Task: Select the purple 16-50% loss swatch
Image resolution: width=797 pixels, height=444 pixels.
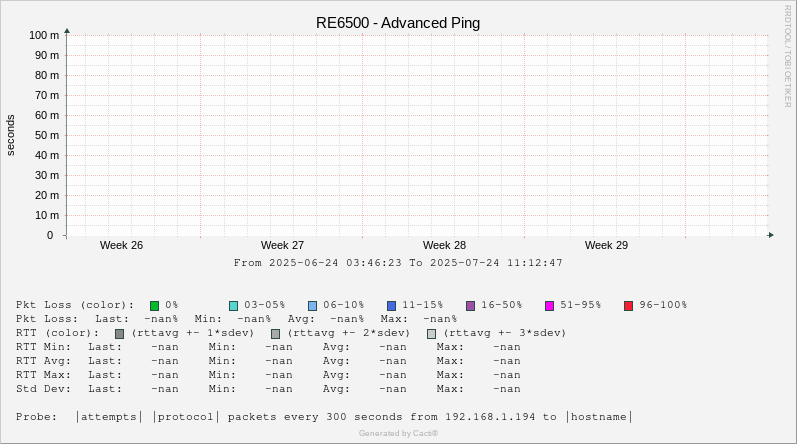Action: coord(471,305)
